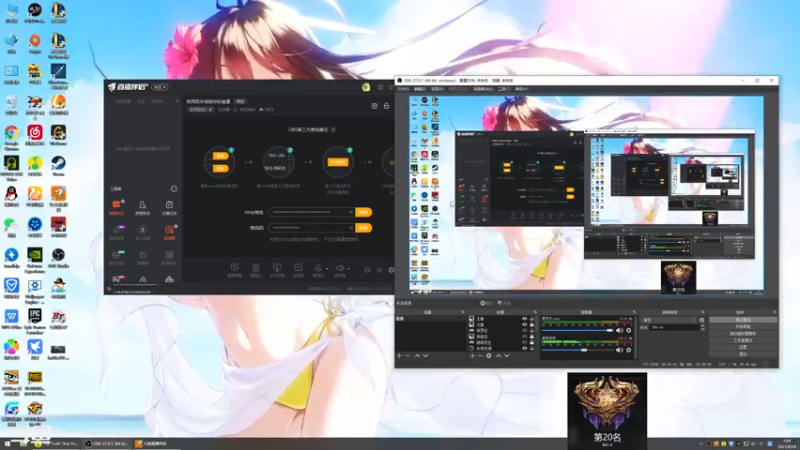Move scene up in OBS Scenes panel
800x450 pixels.
point(417,356)
